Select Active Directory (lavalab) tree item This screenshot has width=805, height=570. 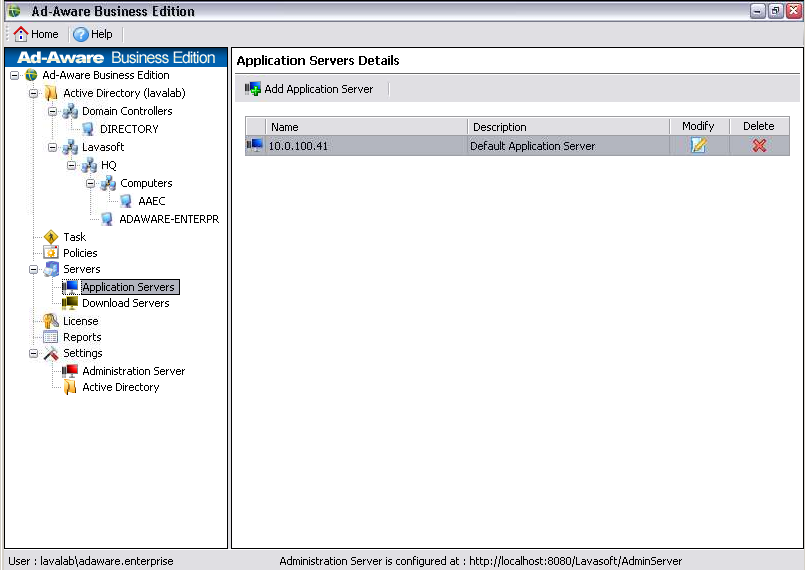click(124, 93)
